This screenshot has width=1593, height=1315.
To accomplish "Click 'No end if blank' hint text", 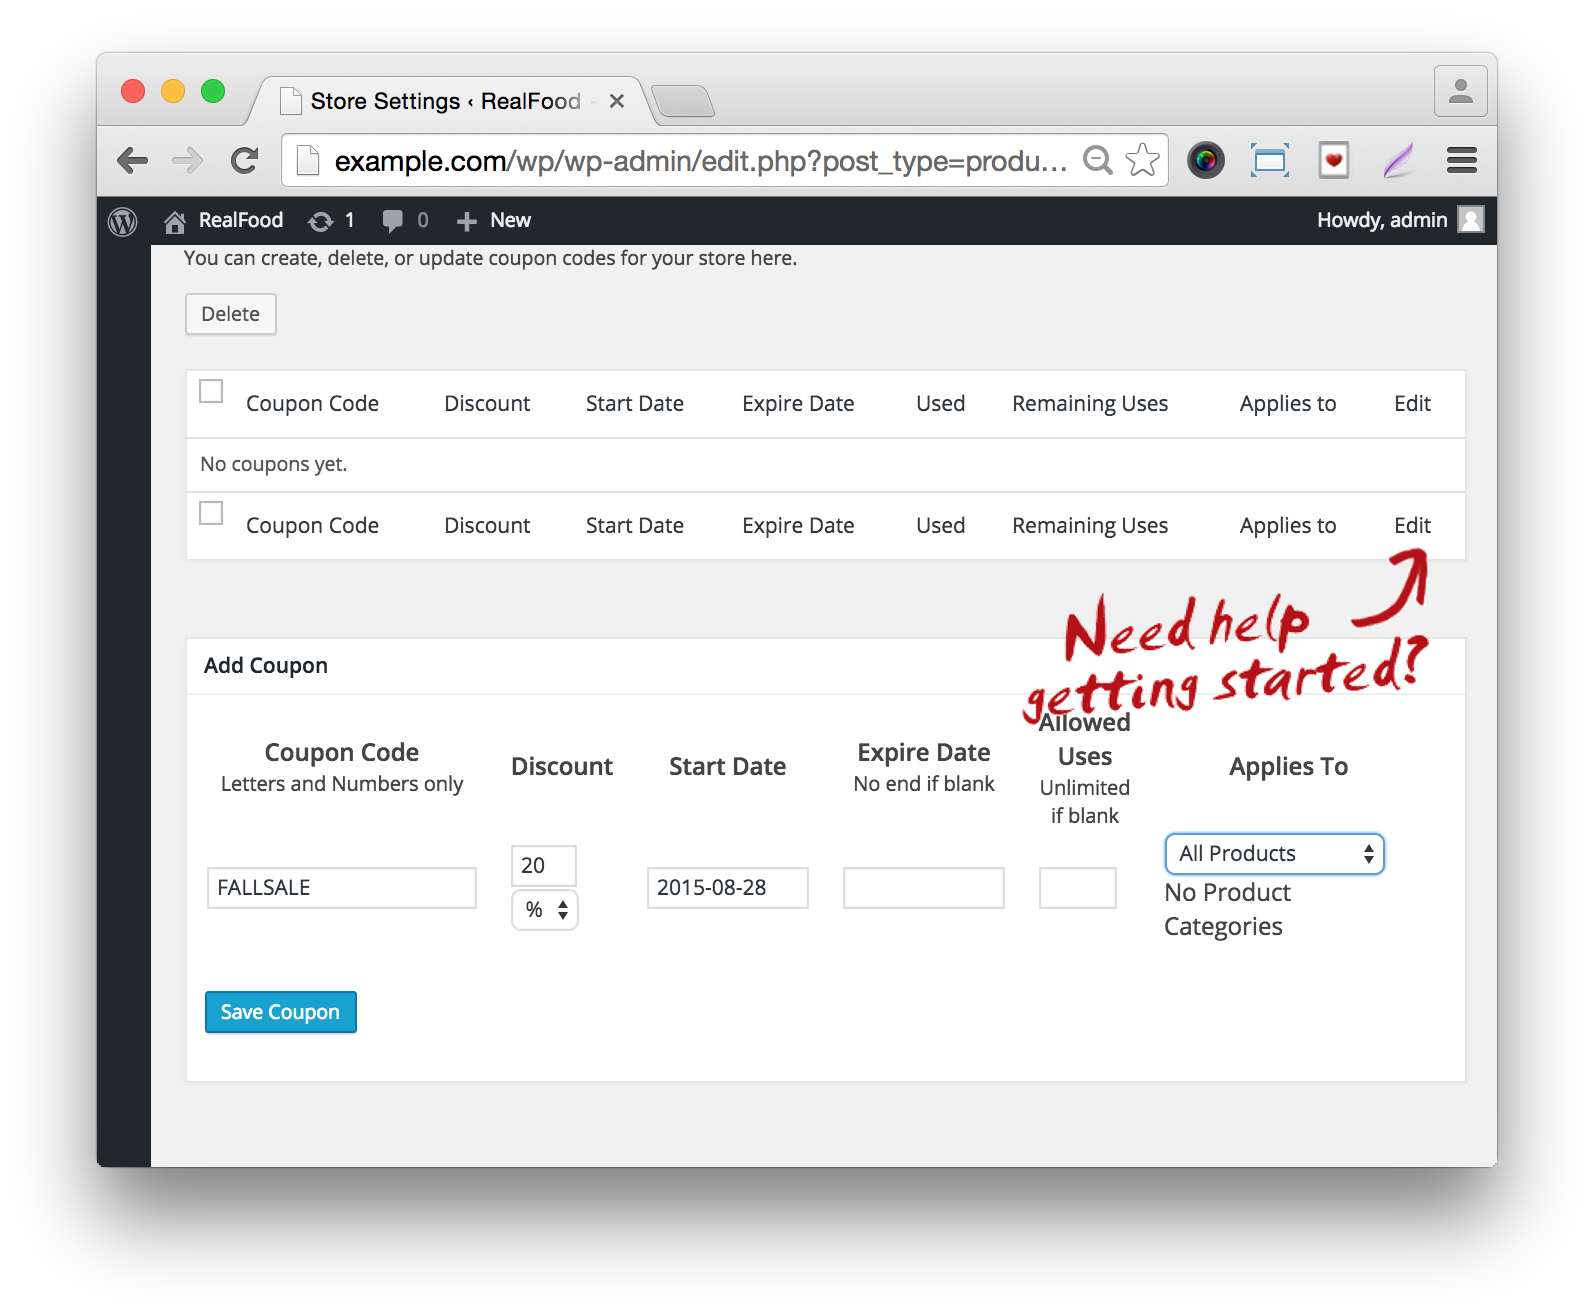I will click(924, 784).
